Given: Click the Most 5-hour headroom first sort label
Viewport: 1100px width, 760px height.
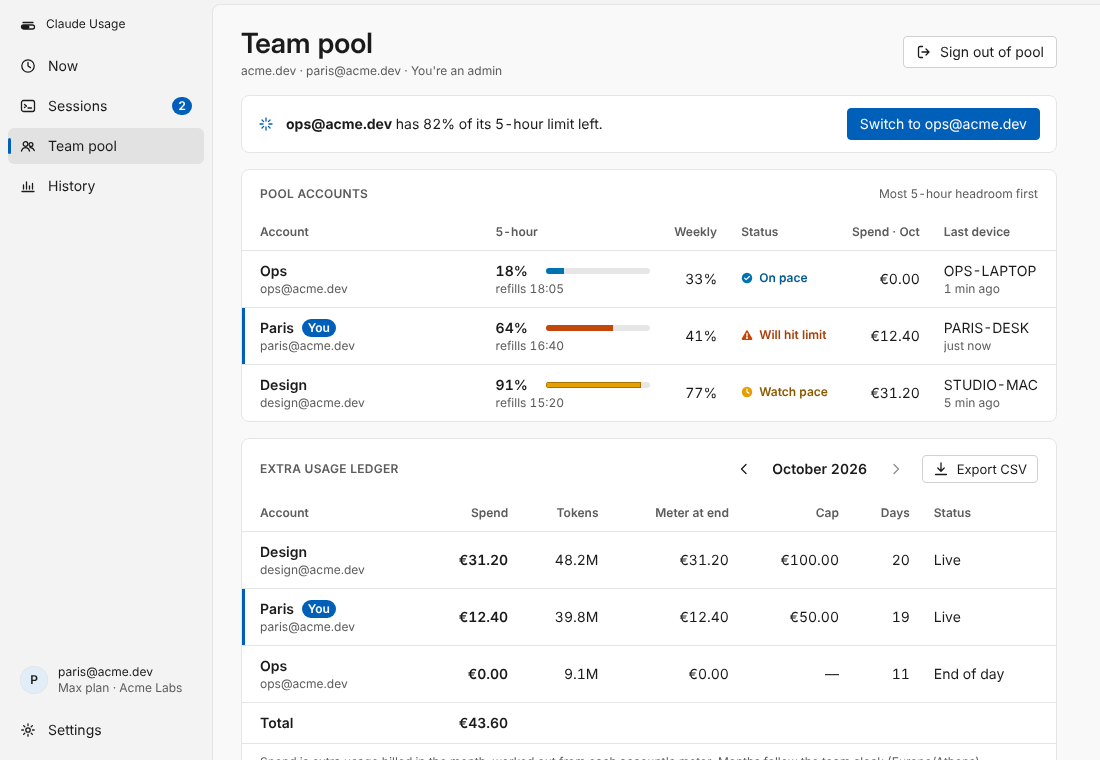Looking at the screenshot, I should pos(958,194).
